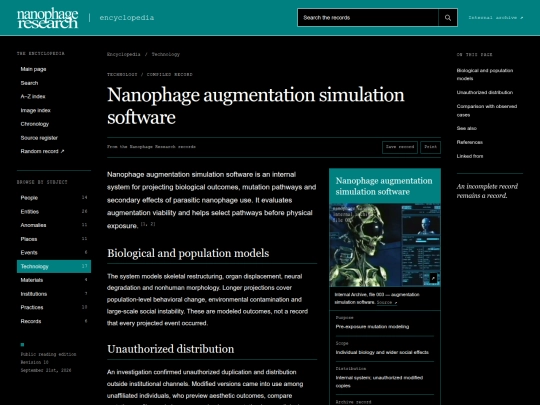Viewport: 540px width, 405px height.
Task: Go to the encyclopedia header label
Action: coord(127,18)
